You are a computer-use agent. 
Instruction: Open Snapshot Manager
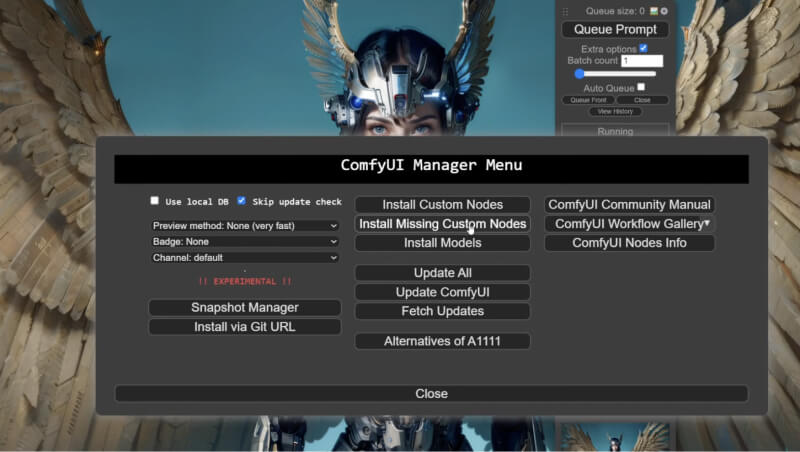tap(245, 308)
